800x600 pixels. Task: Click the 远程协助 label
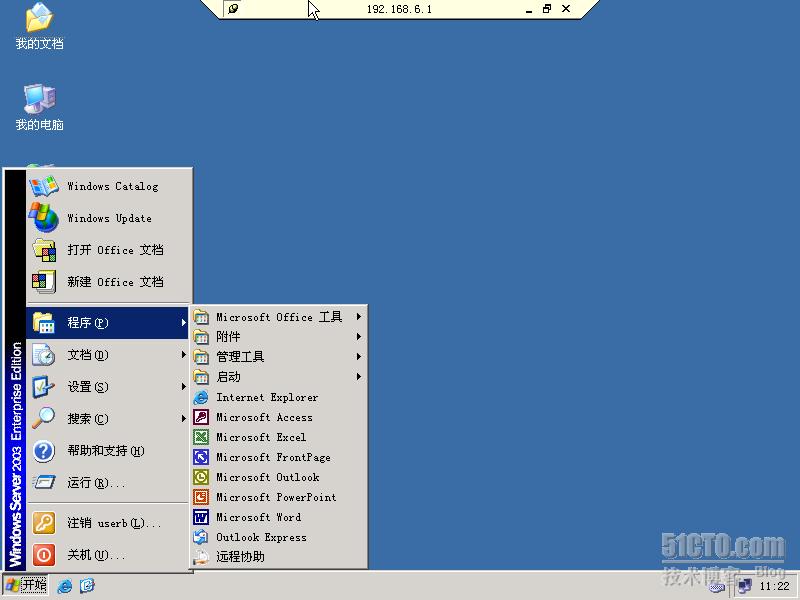pyautogui.click(x=240, y=557)
